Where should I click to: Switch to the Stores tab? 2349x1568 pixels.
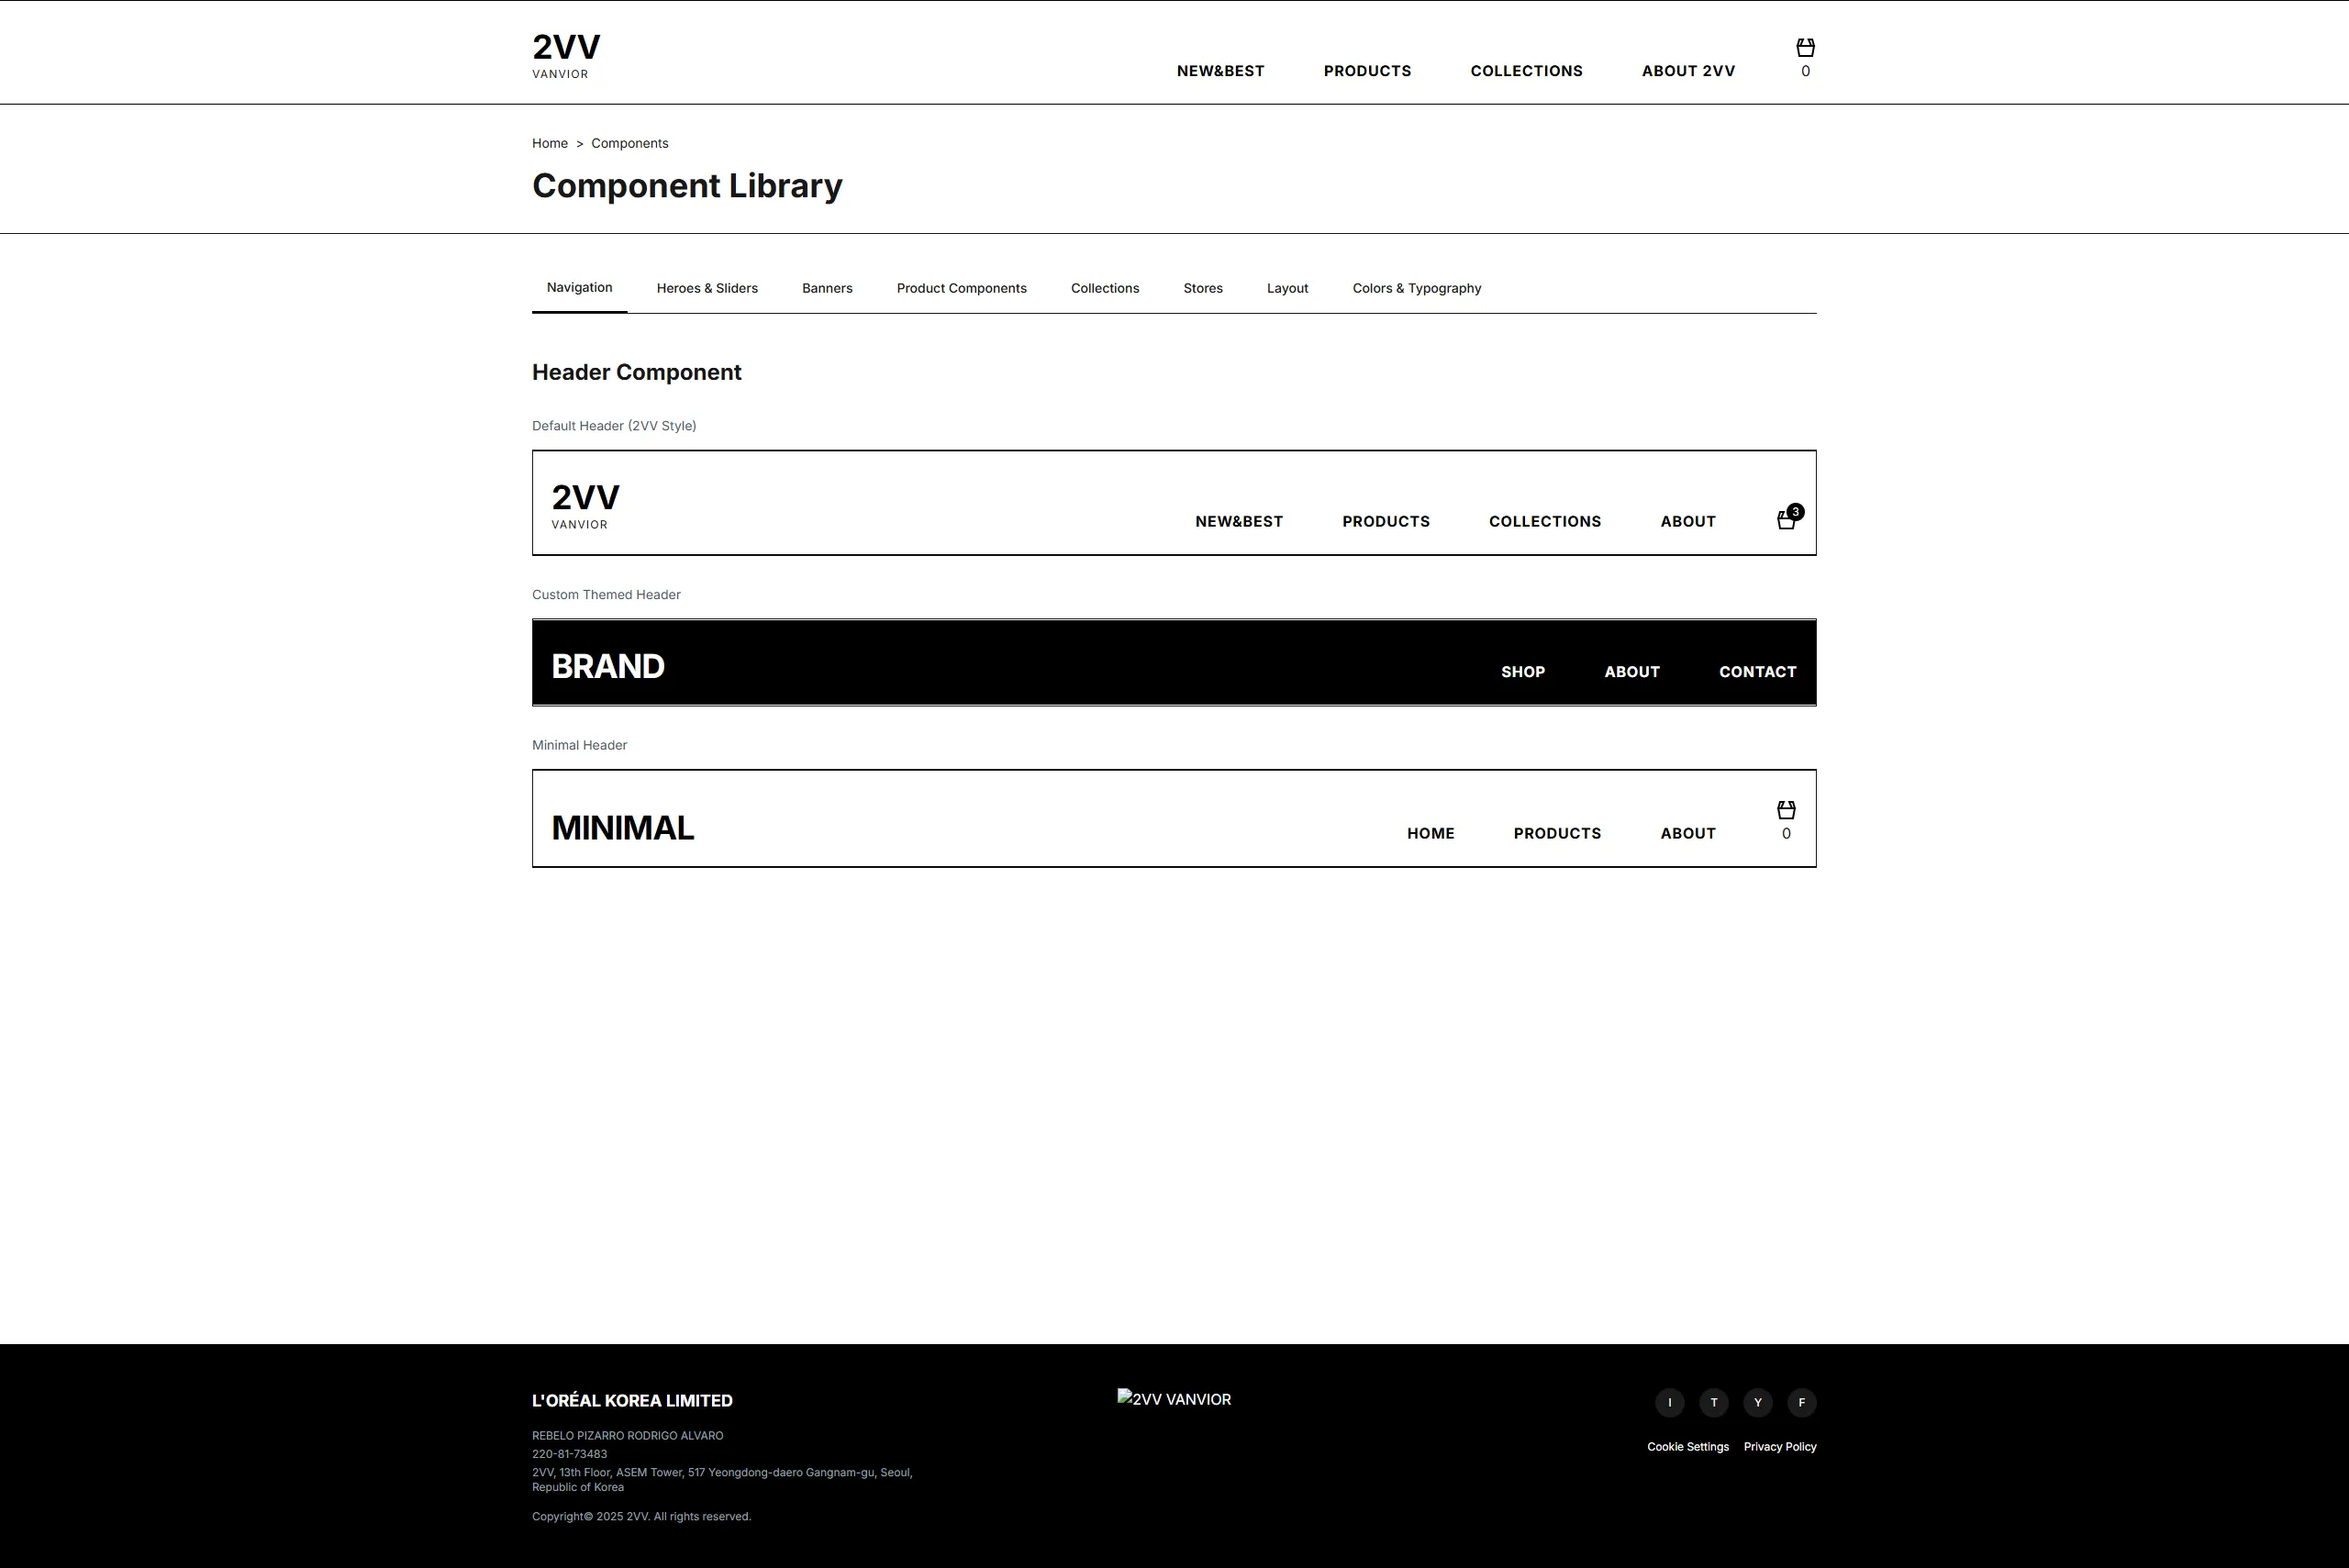pos(1203,288)
